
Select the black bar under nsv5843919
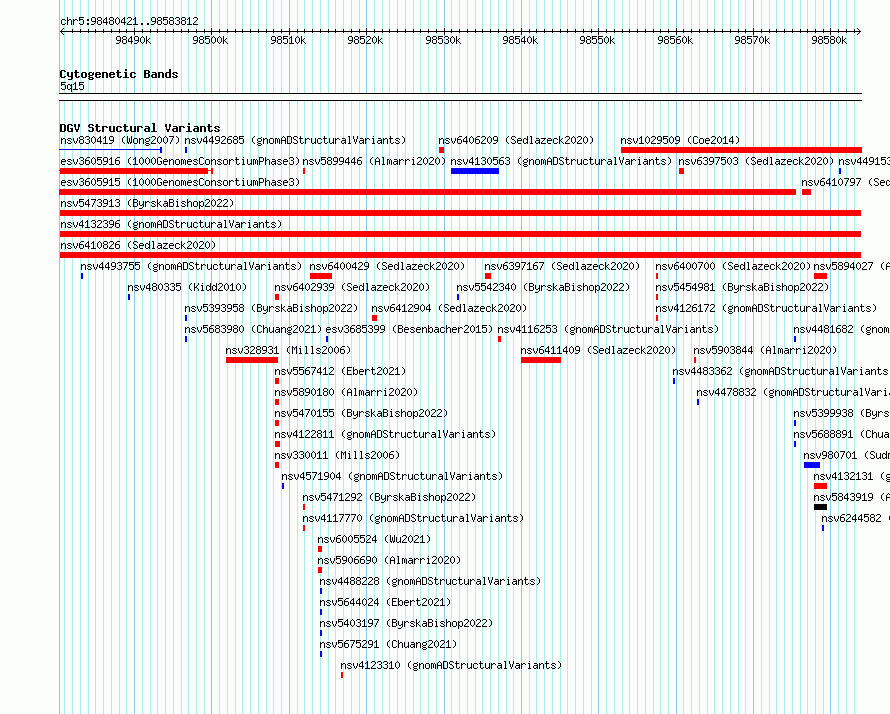[820, 507]
